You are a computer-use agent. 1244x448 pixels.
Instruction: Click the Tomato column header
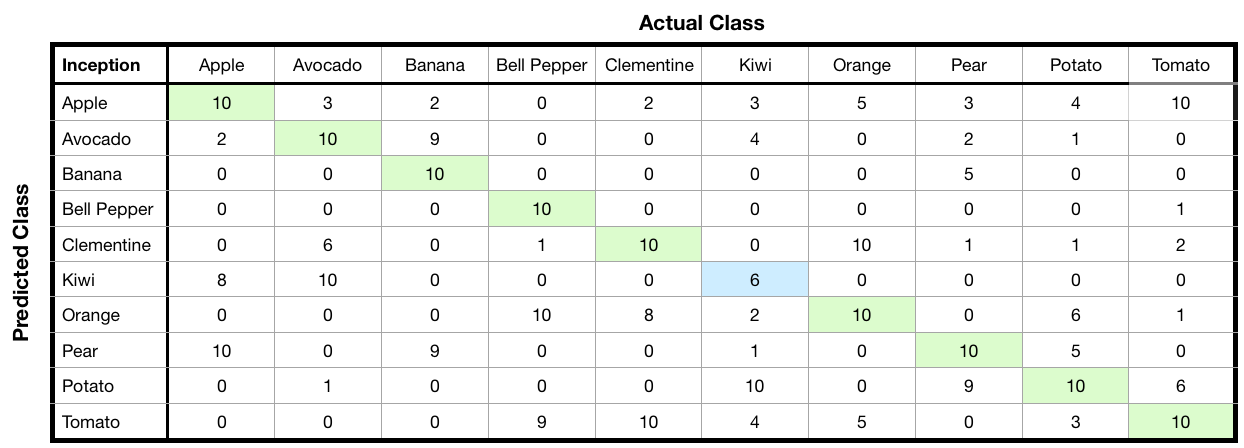(x=1181, y=66)
